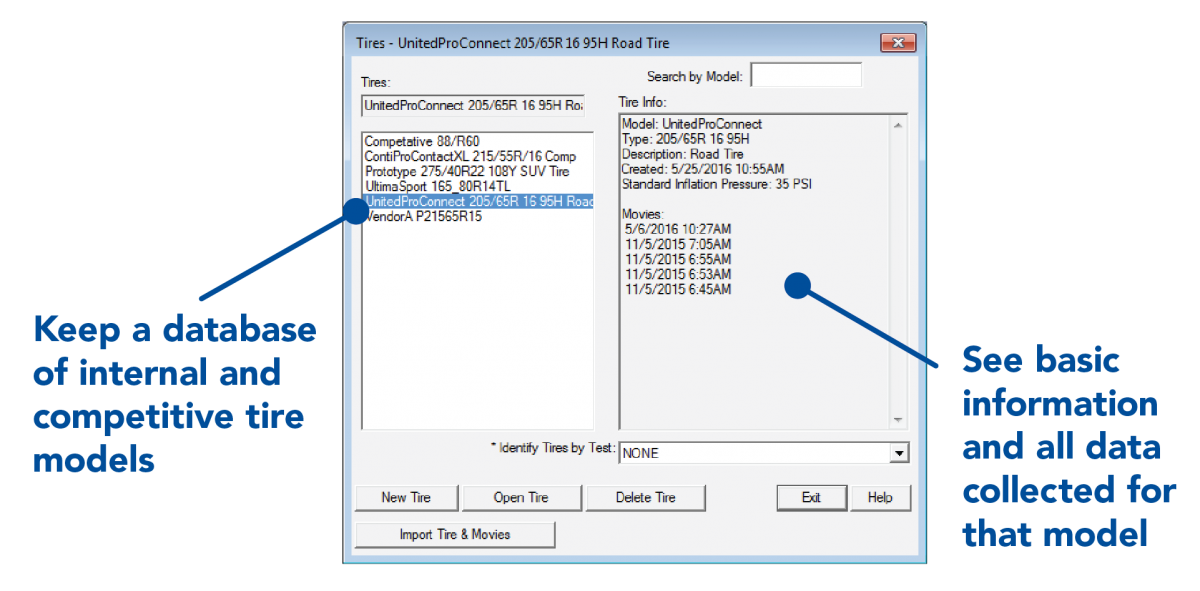1200x591 pixels.
Task: Click the Model: UnitedProConnect info line
Action: (x=692, y=124)
